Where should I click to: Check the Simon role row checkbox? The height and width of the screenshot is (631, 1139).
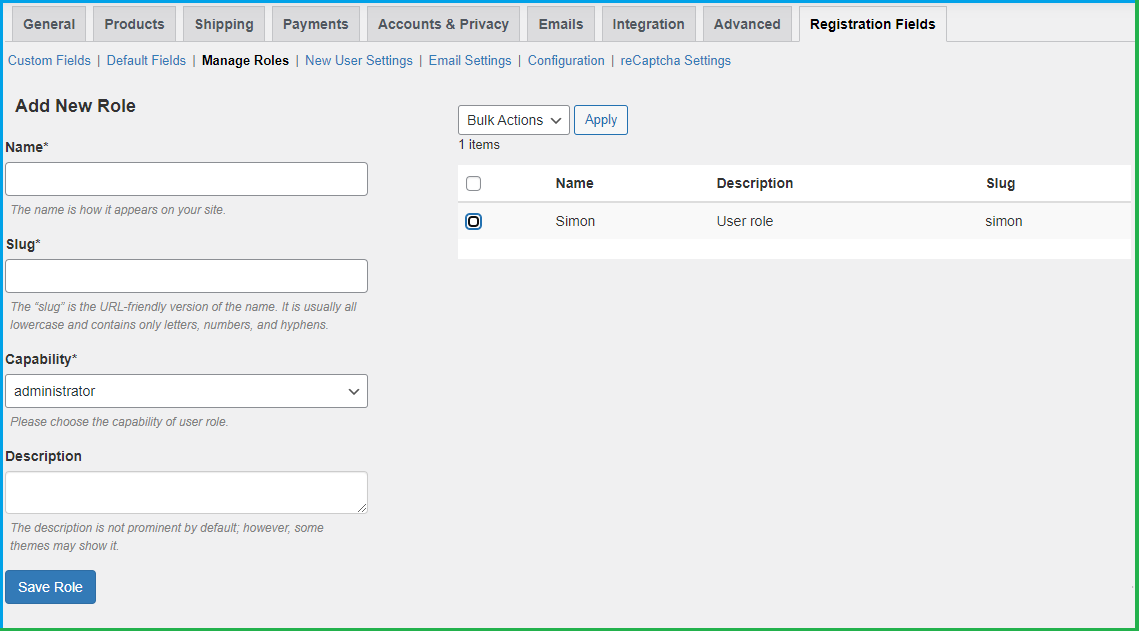(x=474, y=221)
